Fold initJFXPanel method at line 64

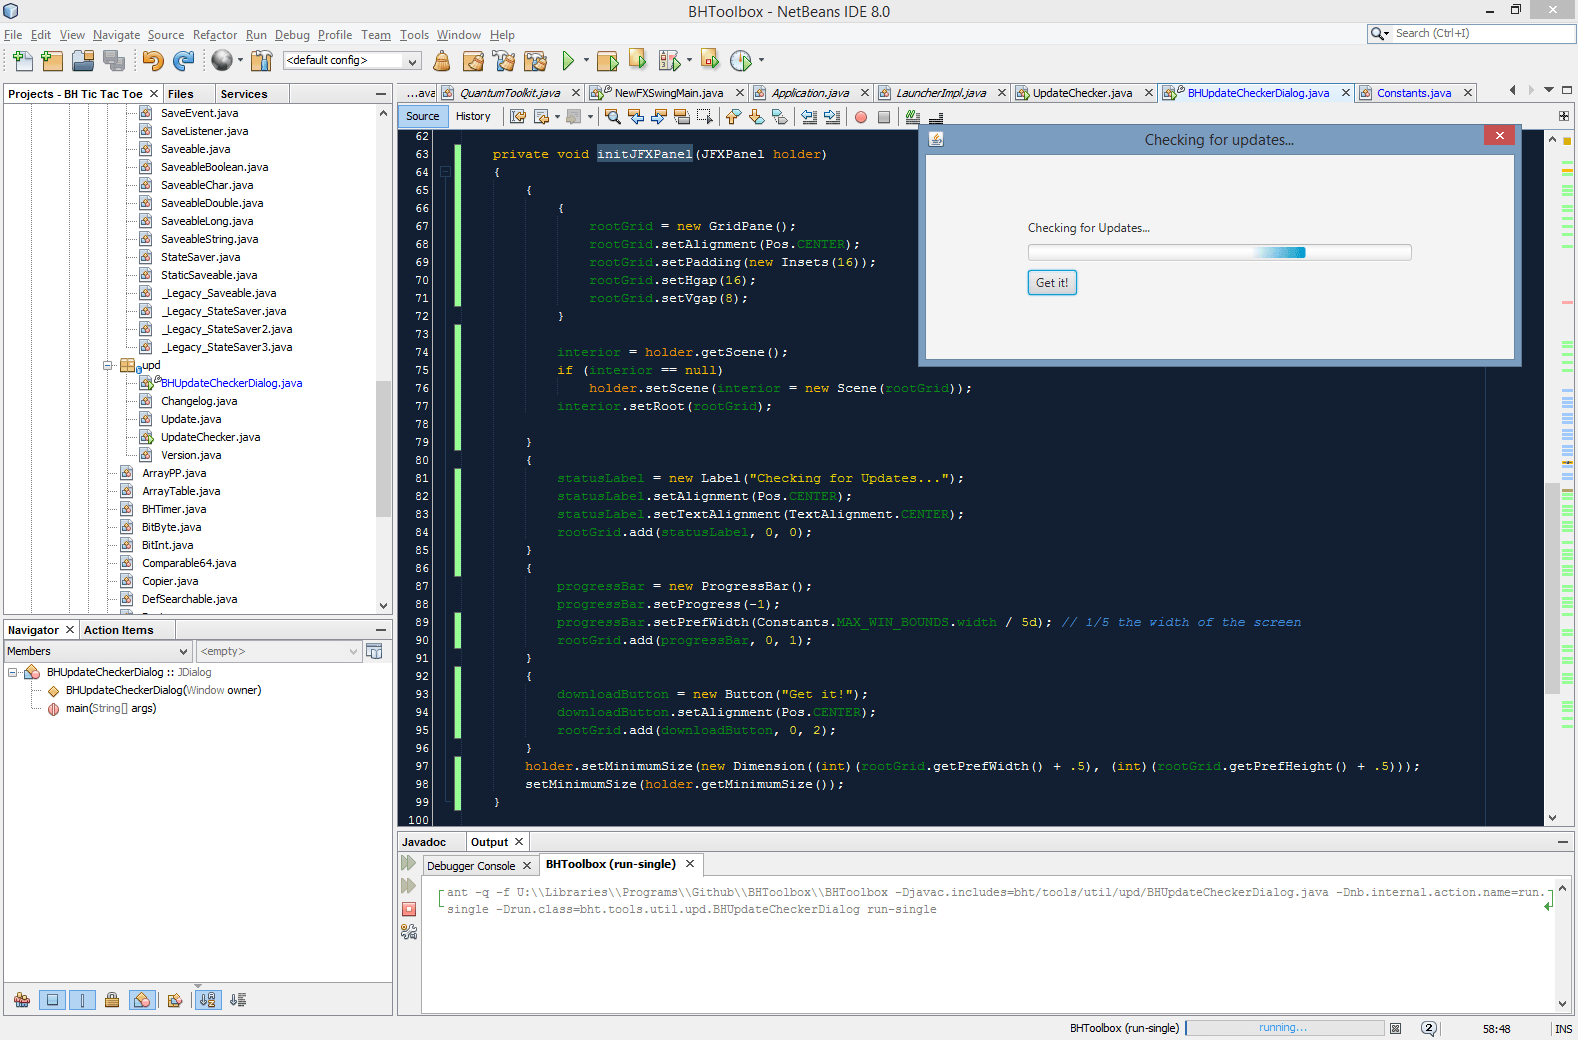pos(446,172)
